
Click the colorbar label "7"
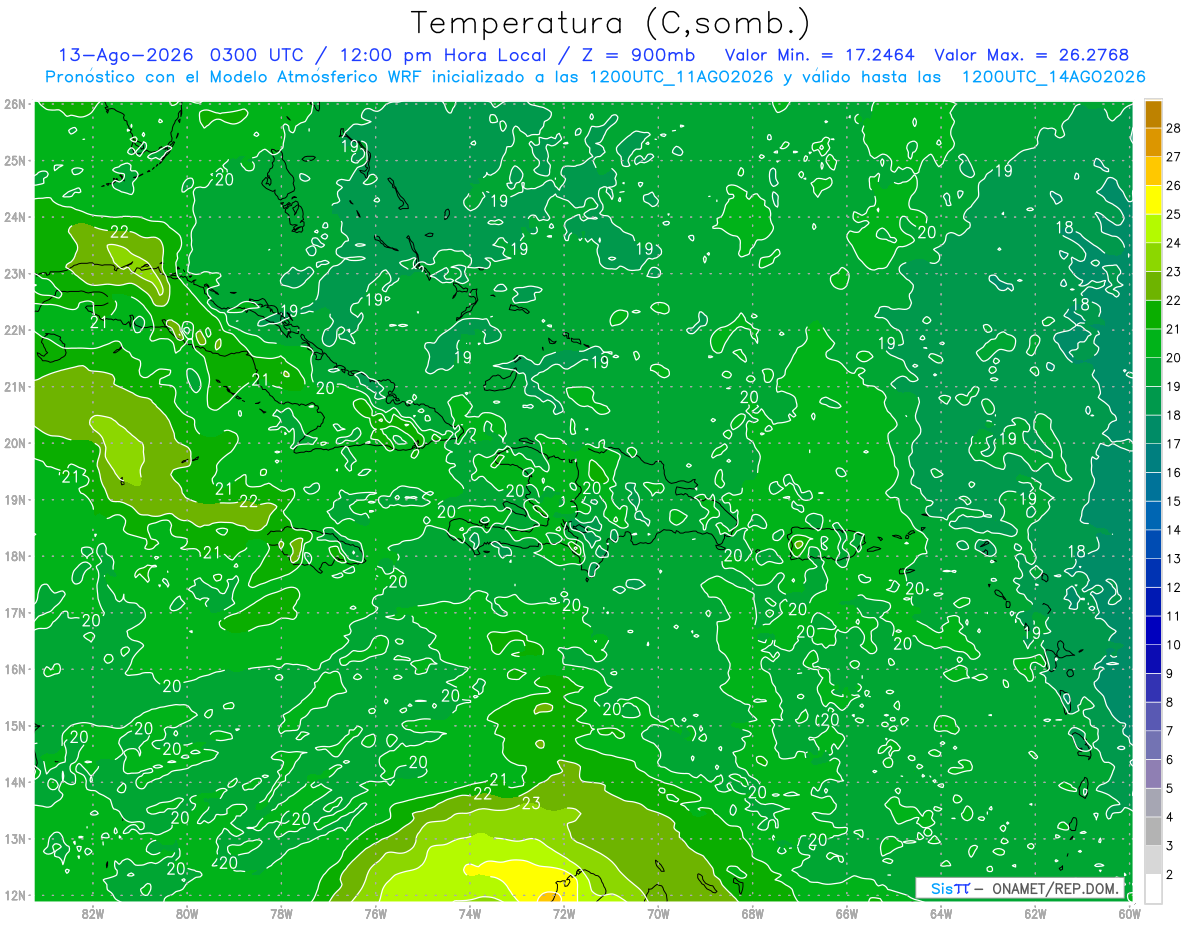[x=1170, y=731]
